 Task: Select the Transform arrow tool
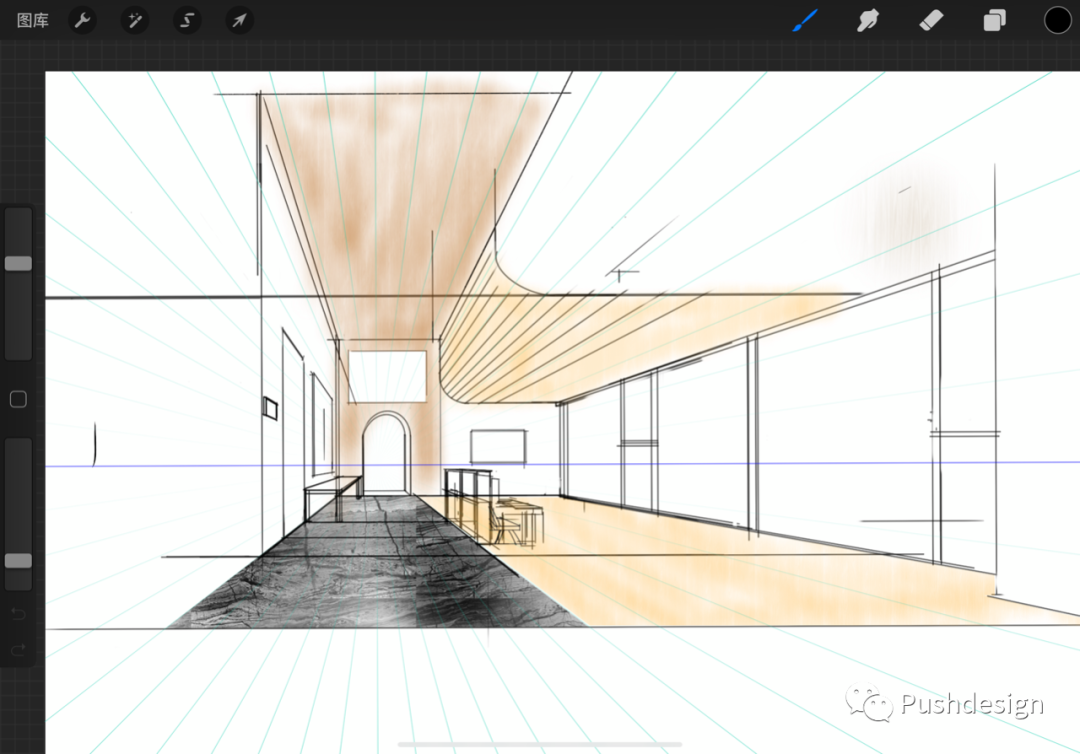click(x=239, y=20)
